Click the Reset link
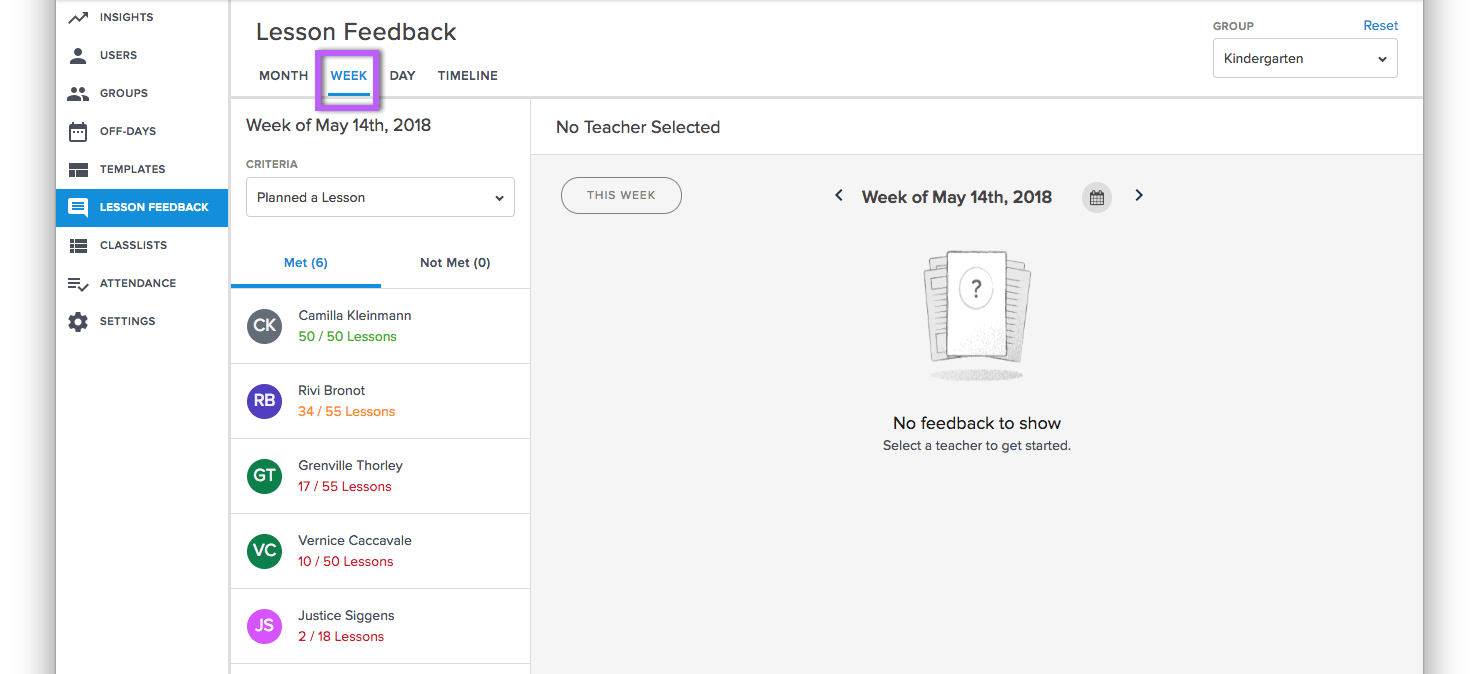 click(x=1380, y=26)
